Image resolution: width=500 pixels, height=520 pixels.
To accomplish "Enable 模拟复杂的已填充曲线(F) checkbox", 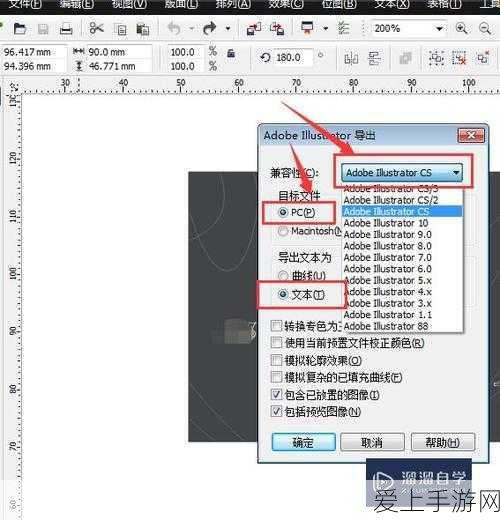I will (x=276, y=377).
